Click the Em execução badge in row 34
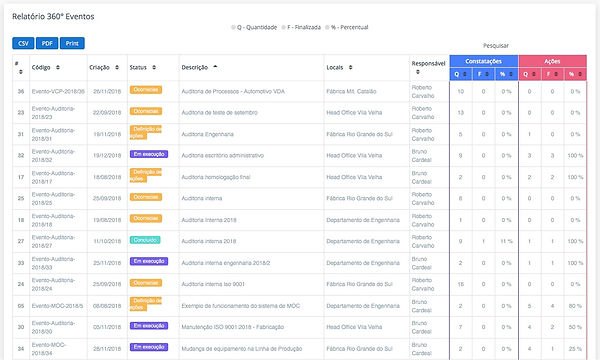This screenshot has height=360, width=600. [149, 347]
